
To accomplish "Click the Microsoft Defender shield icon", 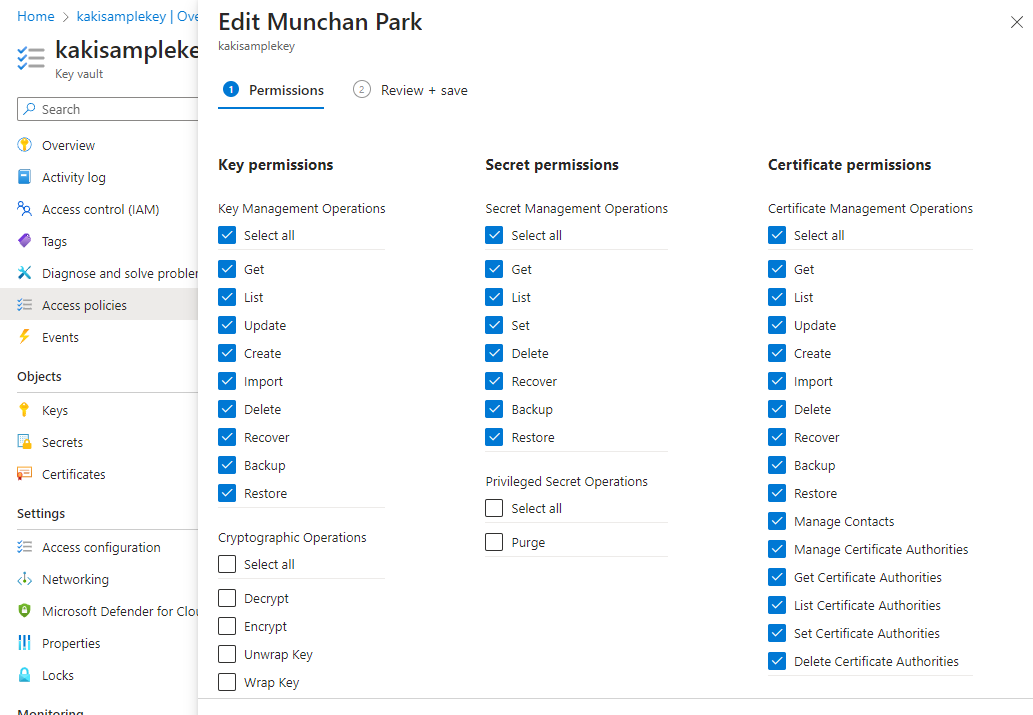I will pyautogui.click(x=24, y=610).
